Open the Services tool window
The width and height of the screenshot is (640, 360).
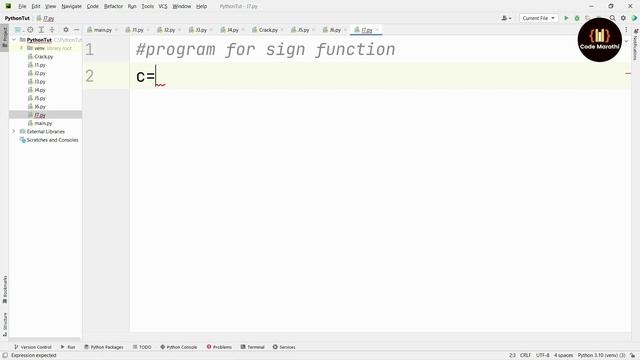tap(284, 347)
